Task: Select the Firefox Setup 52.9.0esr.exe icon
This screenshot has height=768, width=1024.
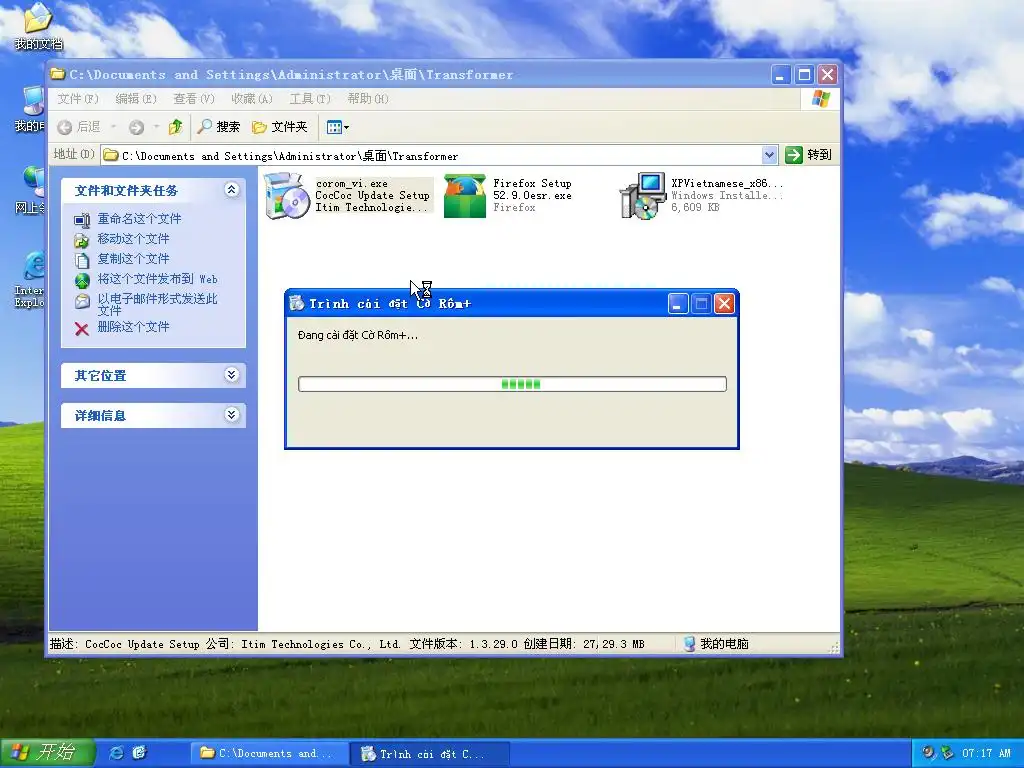Action: coord(465,195)
